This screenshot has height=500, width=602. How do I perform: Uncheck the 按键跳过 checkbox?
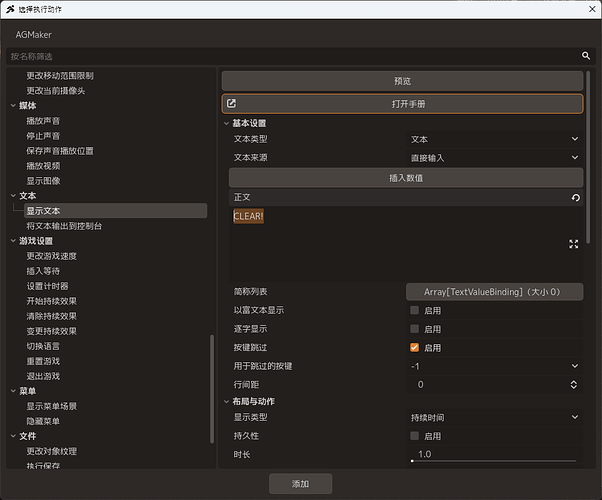click(414, 348)
